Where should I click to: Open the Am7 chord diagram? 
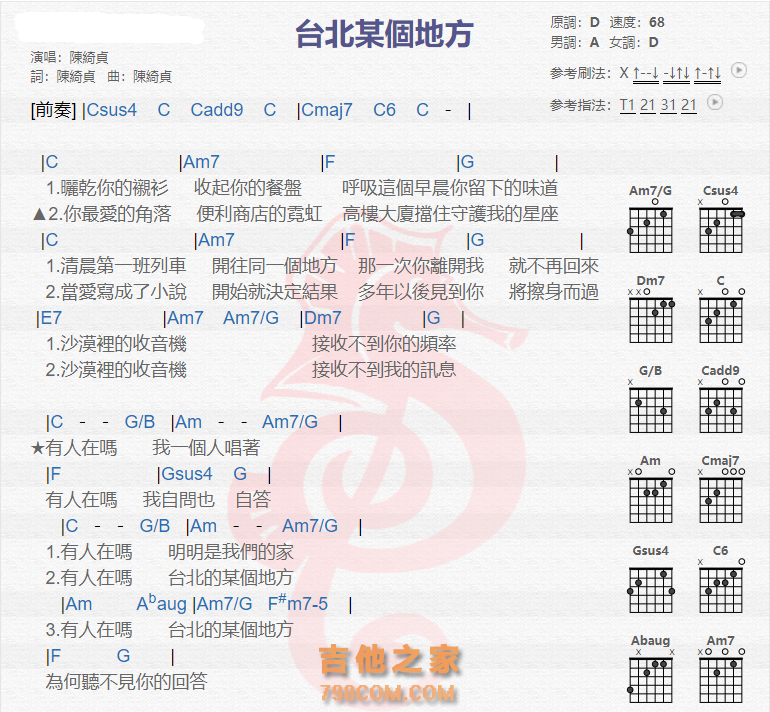pos(720,669)
